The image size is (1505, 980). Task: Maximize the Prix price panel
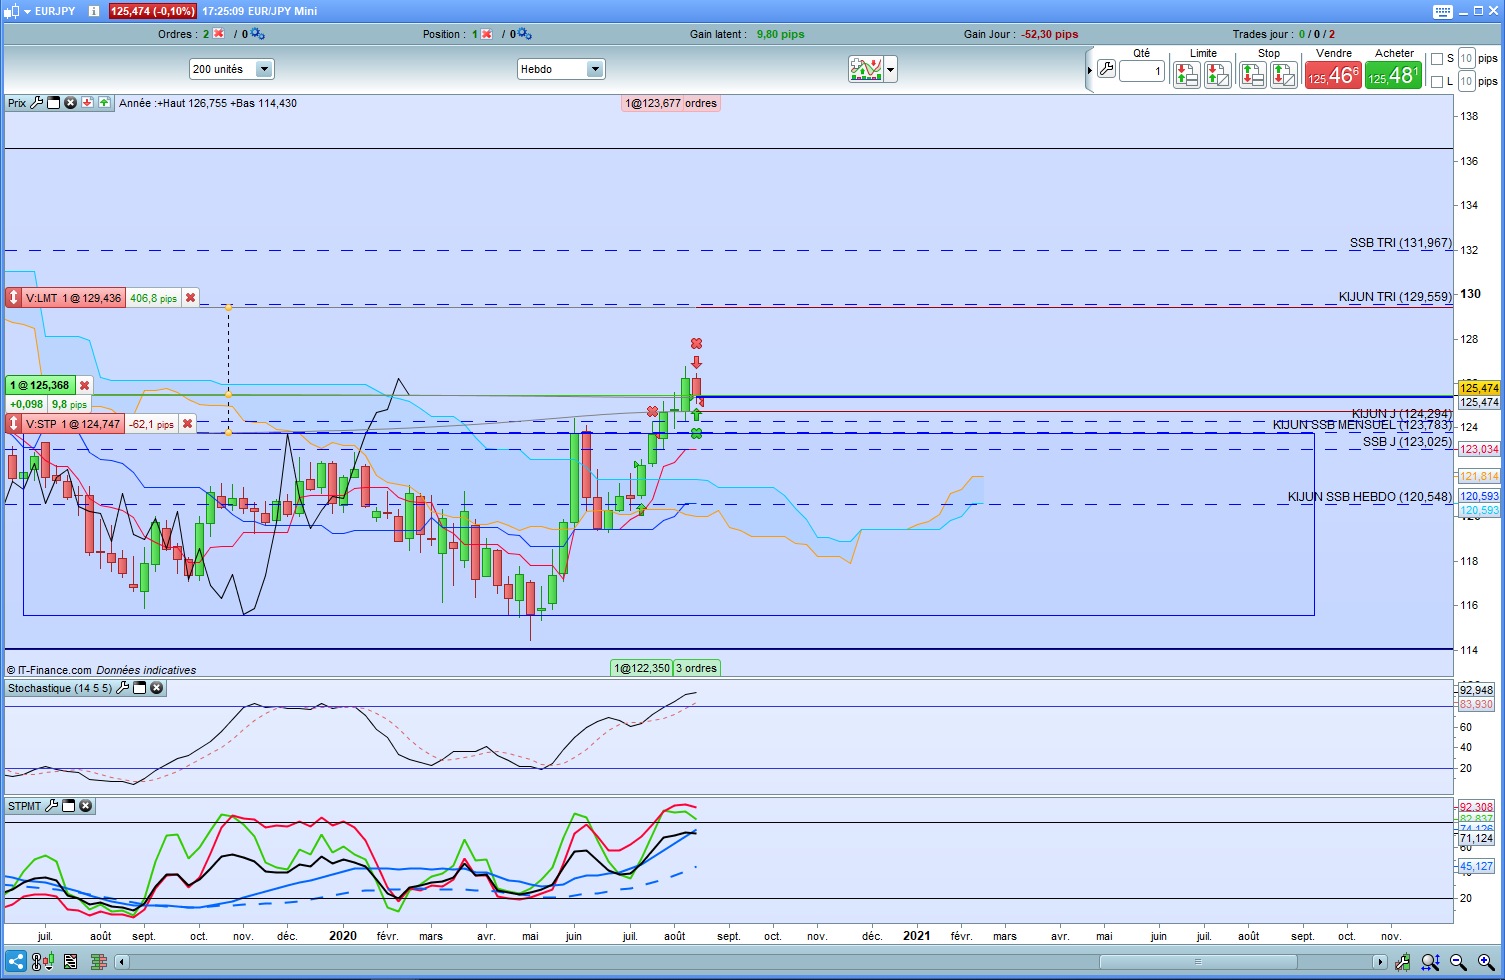click(x=54, y=103)
